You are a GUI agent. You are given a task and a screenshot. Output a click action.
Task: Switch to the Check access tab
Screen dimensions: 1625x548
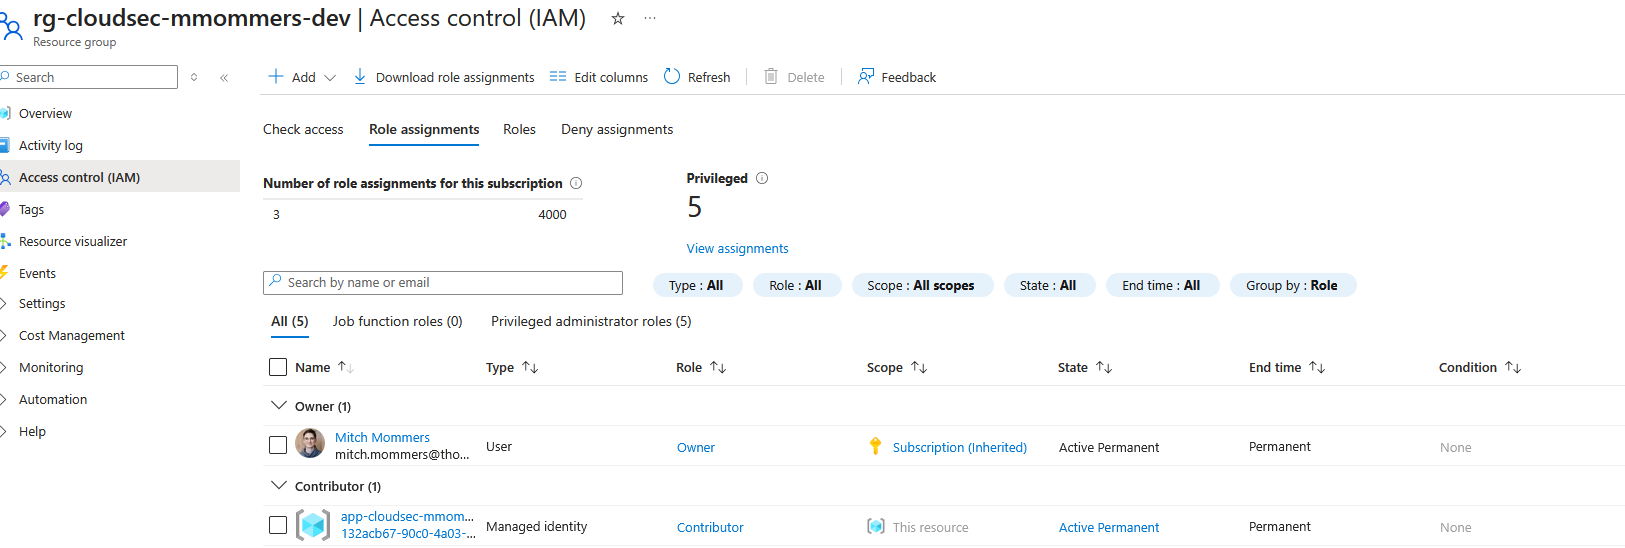[x=303, y=129]
